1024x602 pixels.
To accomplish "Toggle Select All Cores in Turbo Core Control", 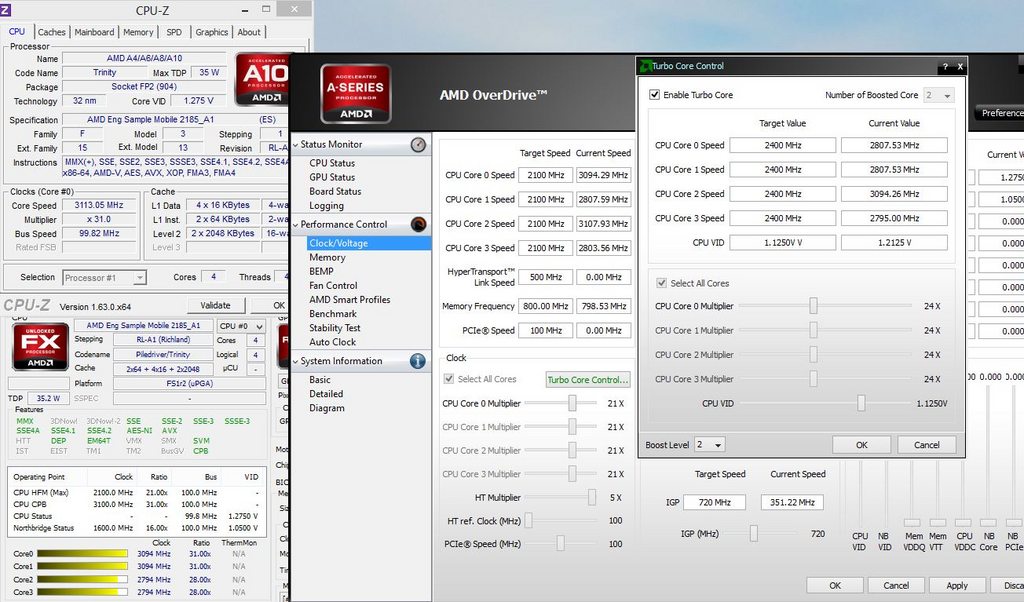I will tap(662, 283).
